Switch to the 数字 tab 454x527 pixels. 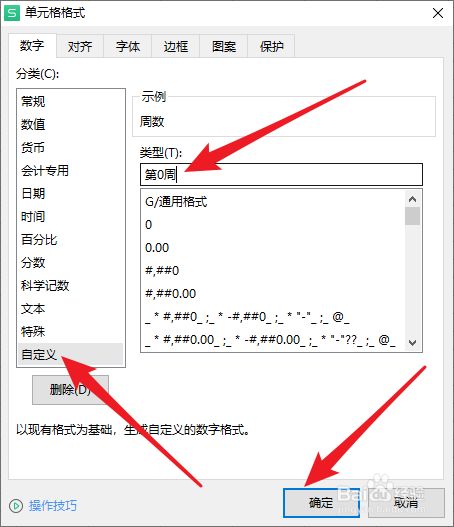pos(32,46)
